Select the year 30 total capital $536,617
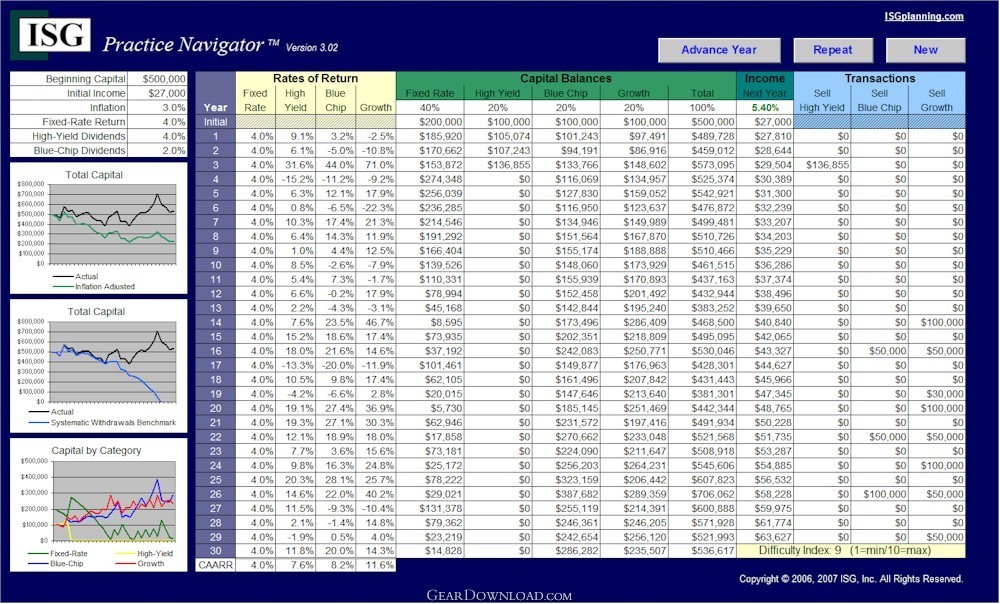 tap(702, 550)
